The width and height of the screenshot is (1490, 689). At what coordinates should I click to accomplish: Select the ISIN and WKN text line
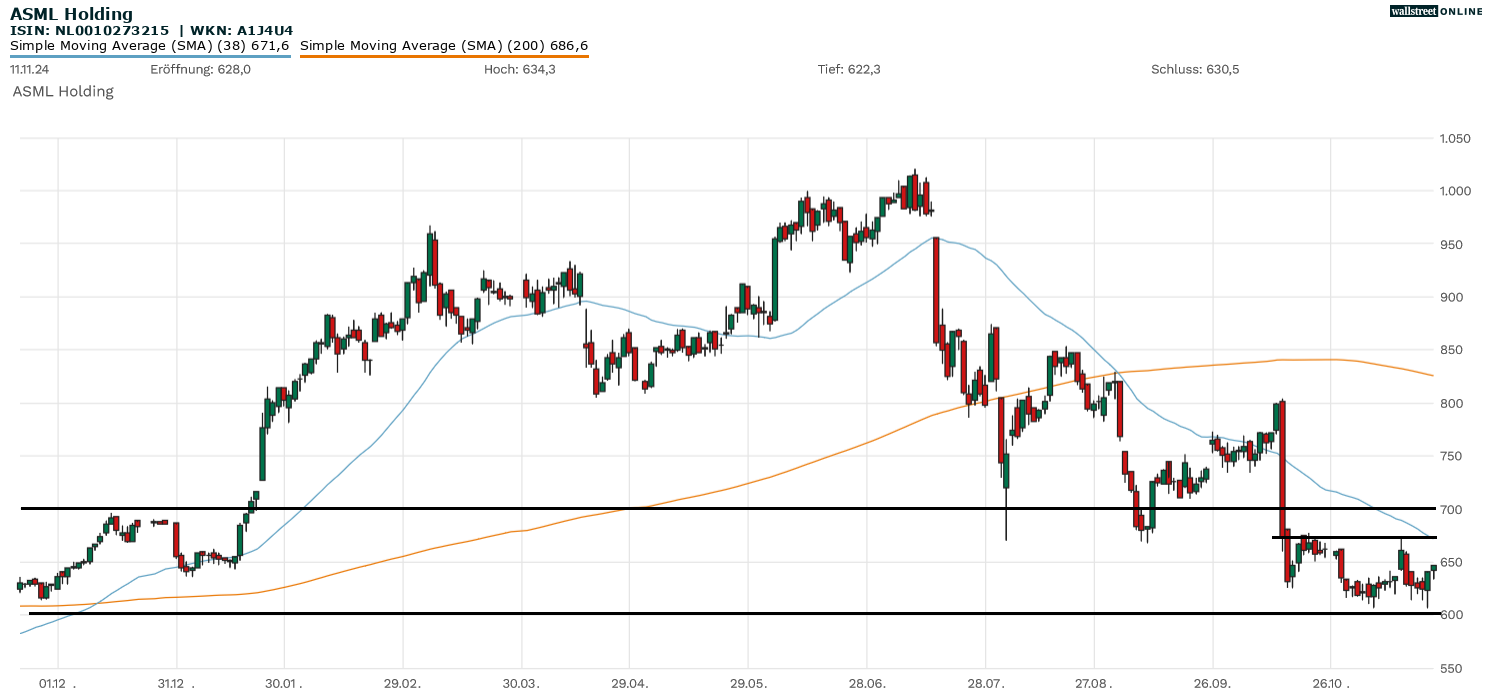click(x=151, y=30)
